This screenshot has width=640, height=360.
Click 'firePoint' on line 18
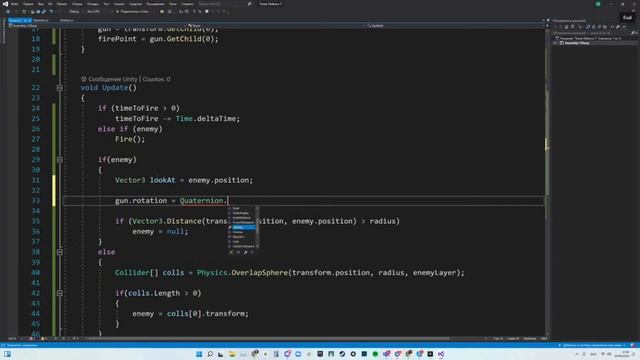point(117,39)
